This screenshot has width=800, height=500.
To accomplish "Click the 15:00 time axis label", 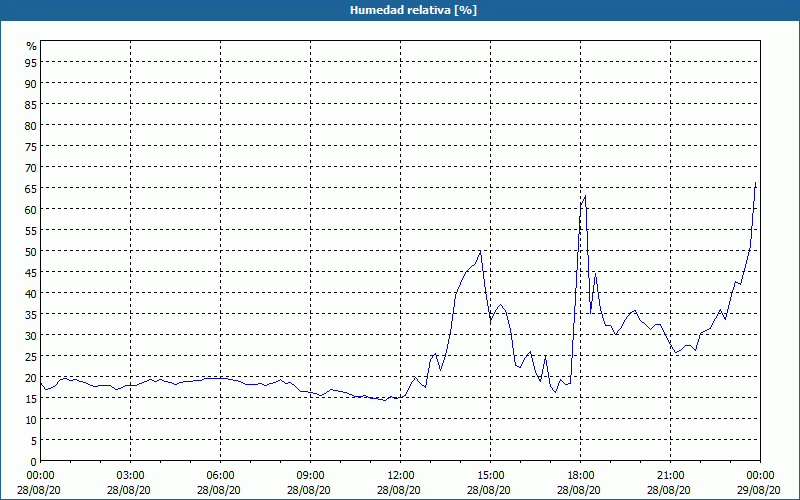I will [490, 476].
